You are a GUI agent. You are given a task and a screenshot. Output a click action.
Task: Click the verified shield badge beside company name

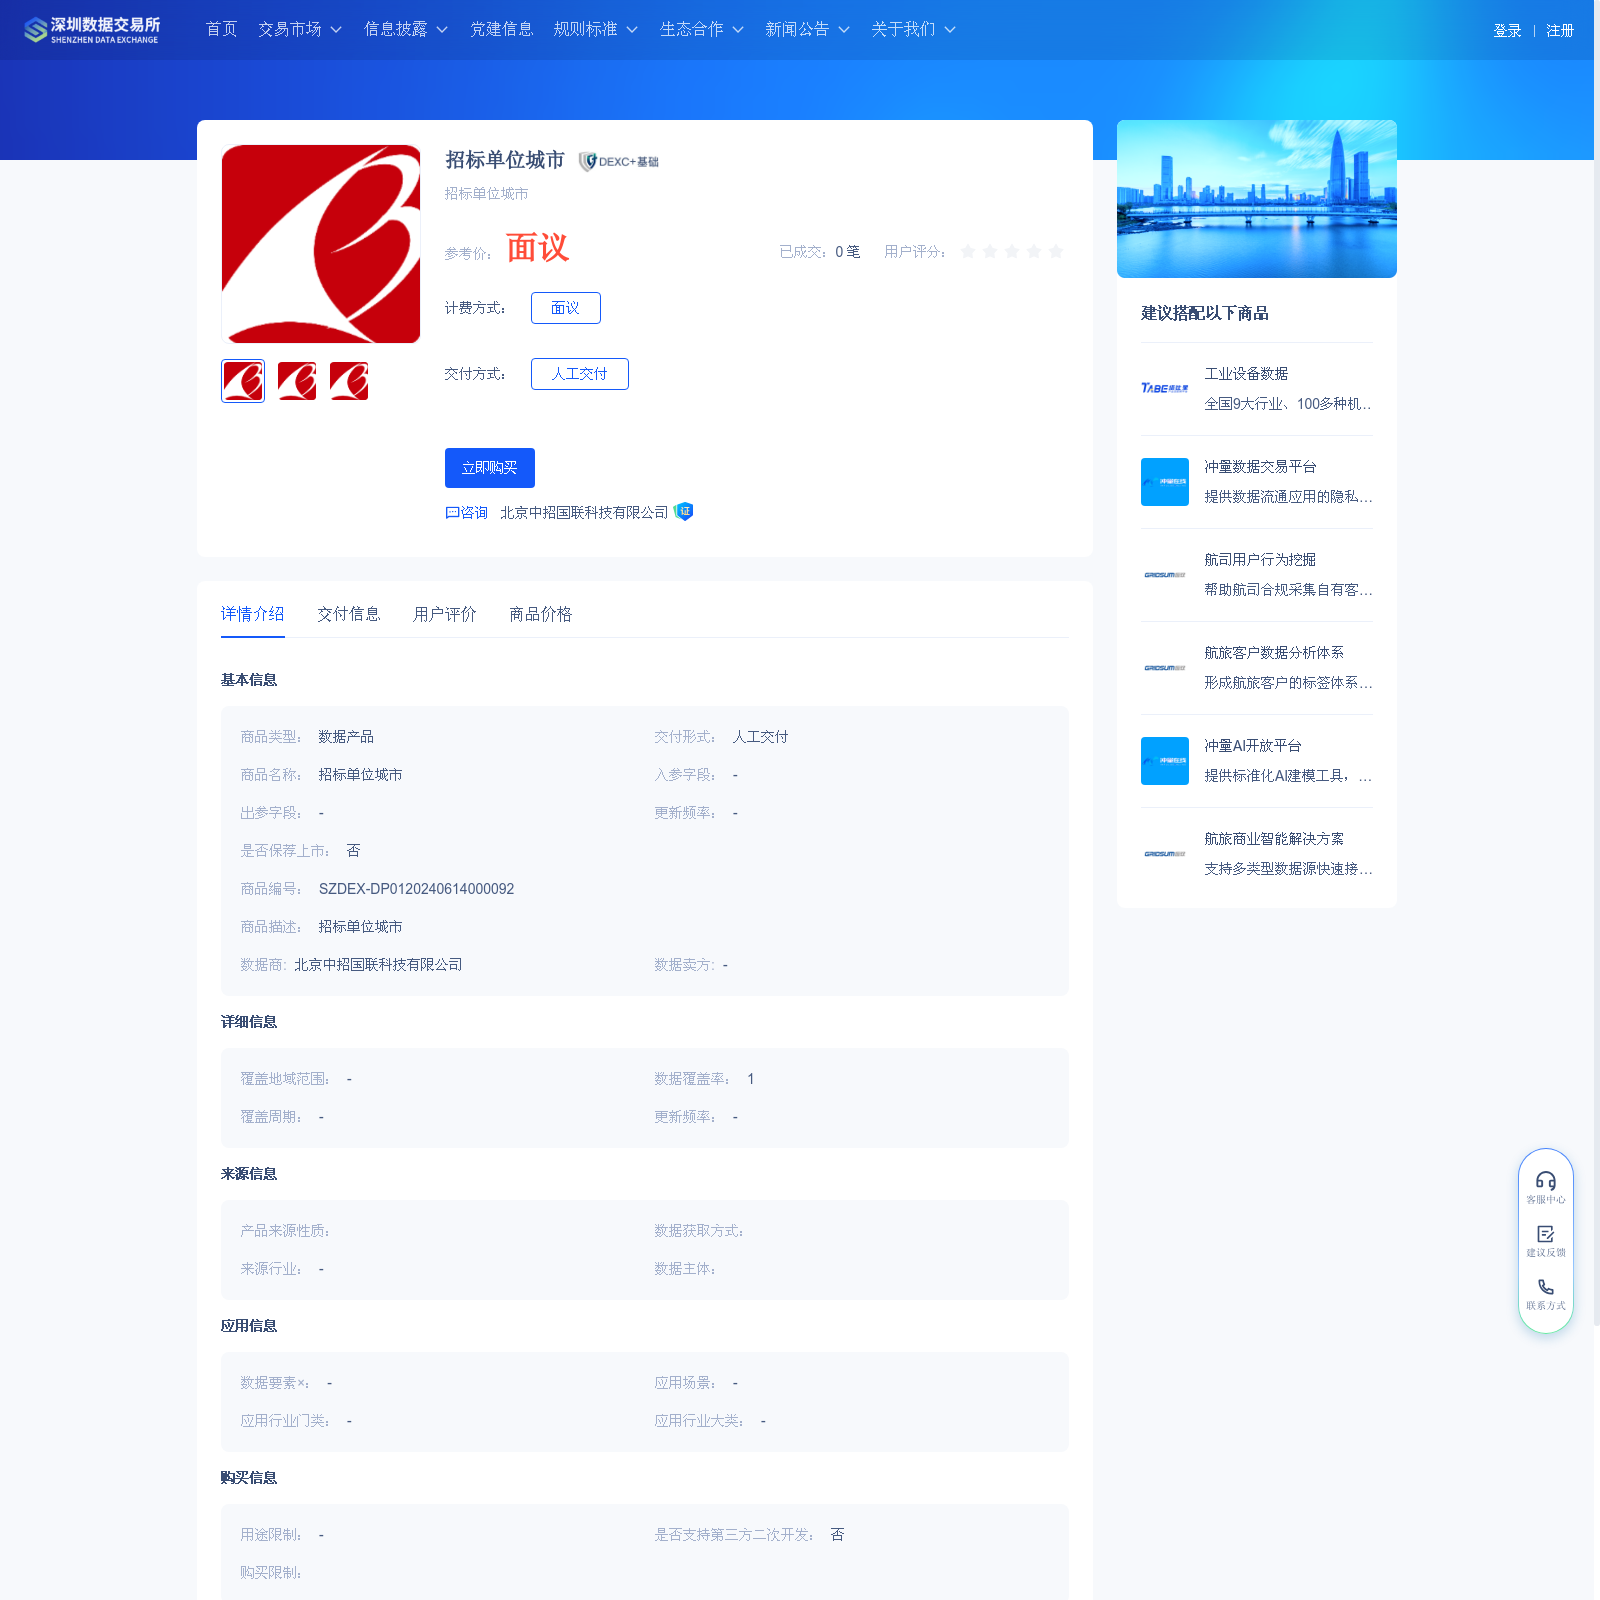684,511
